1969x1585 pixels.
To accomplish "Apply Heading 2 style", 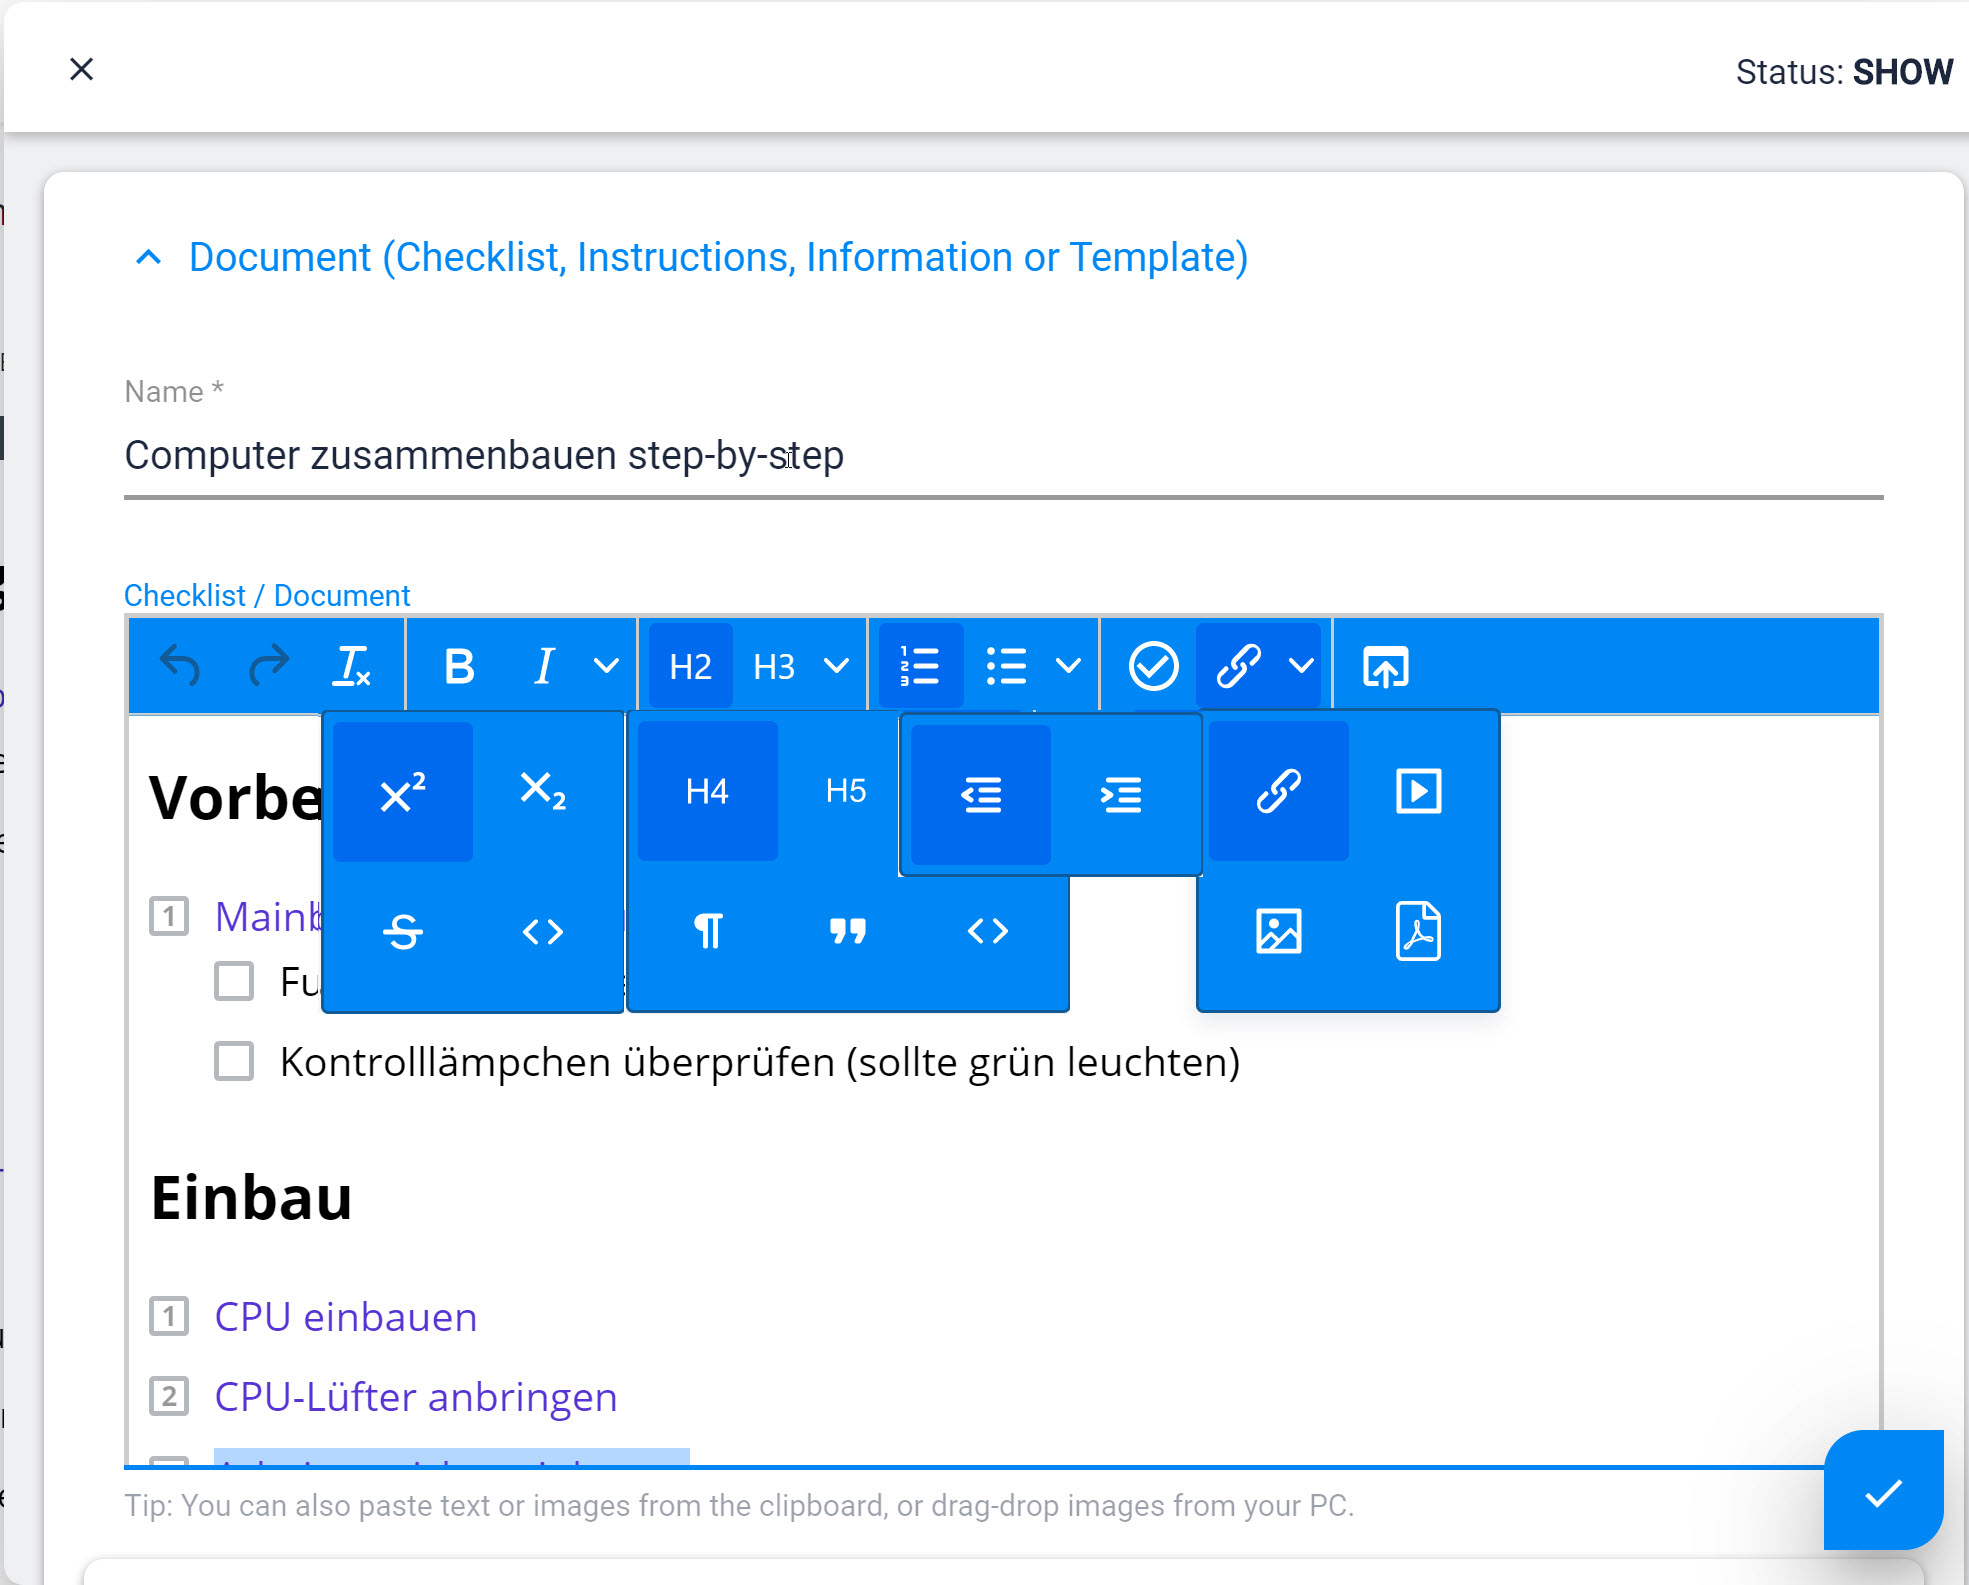I will [690, 665].
